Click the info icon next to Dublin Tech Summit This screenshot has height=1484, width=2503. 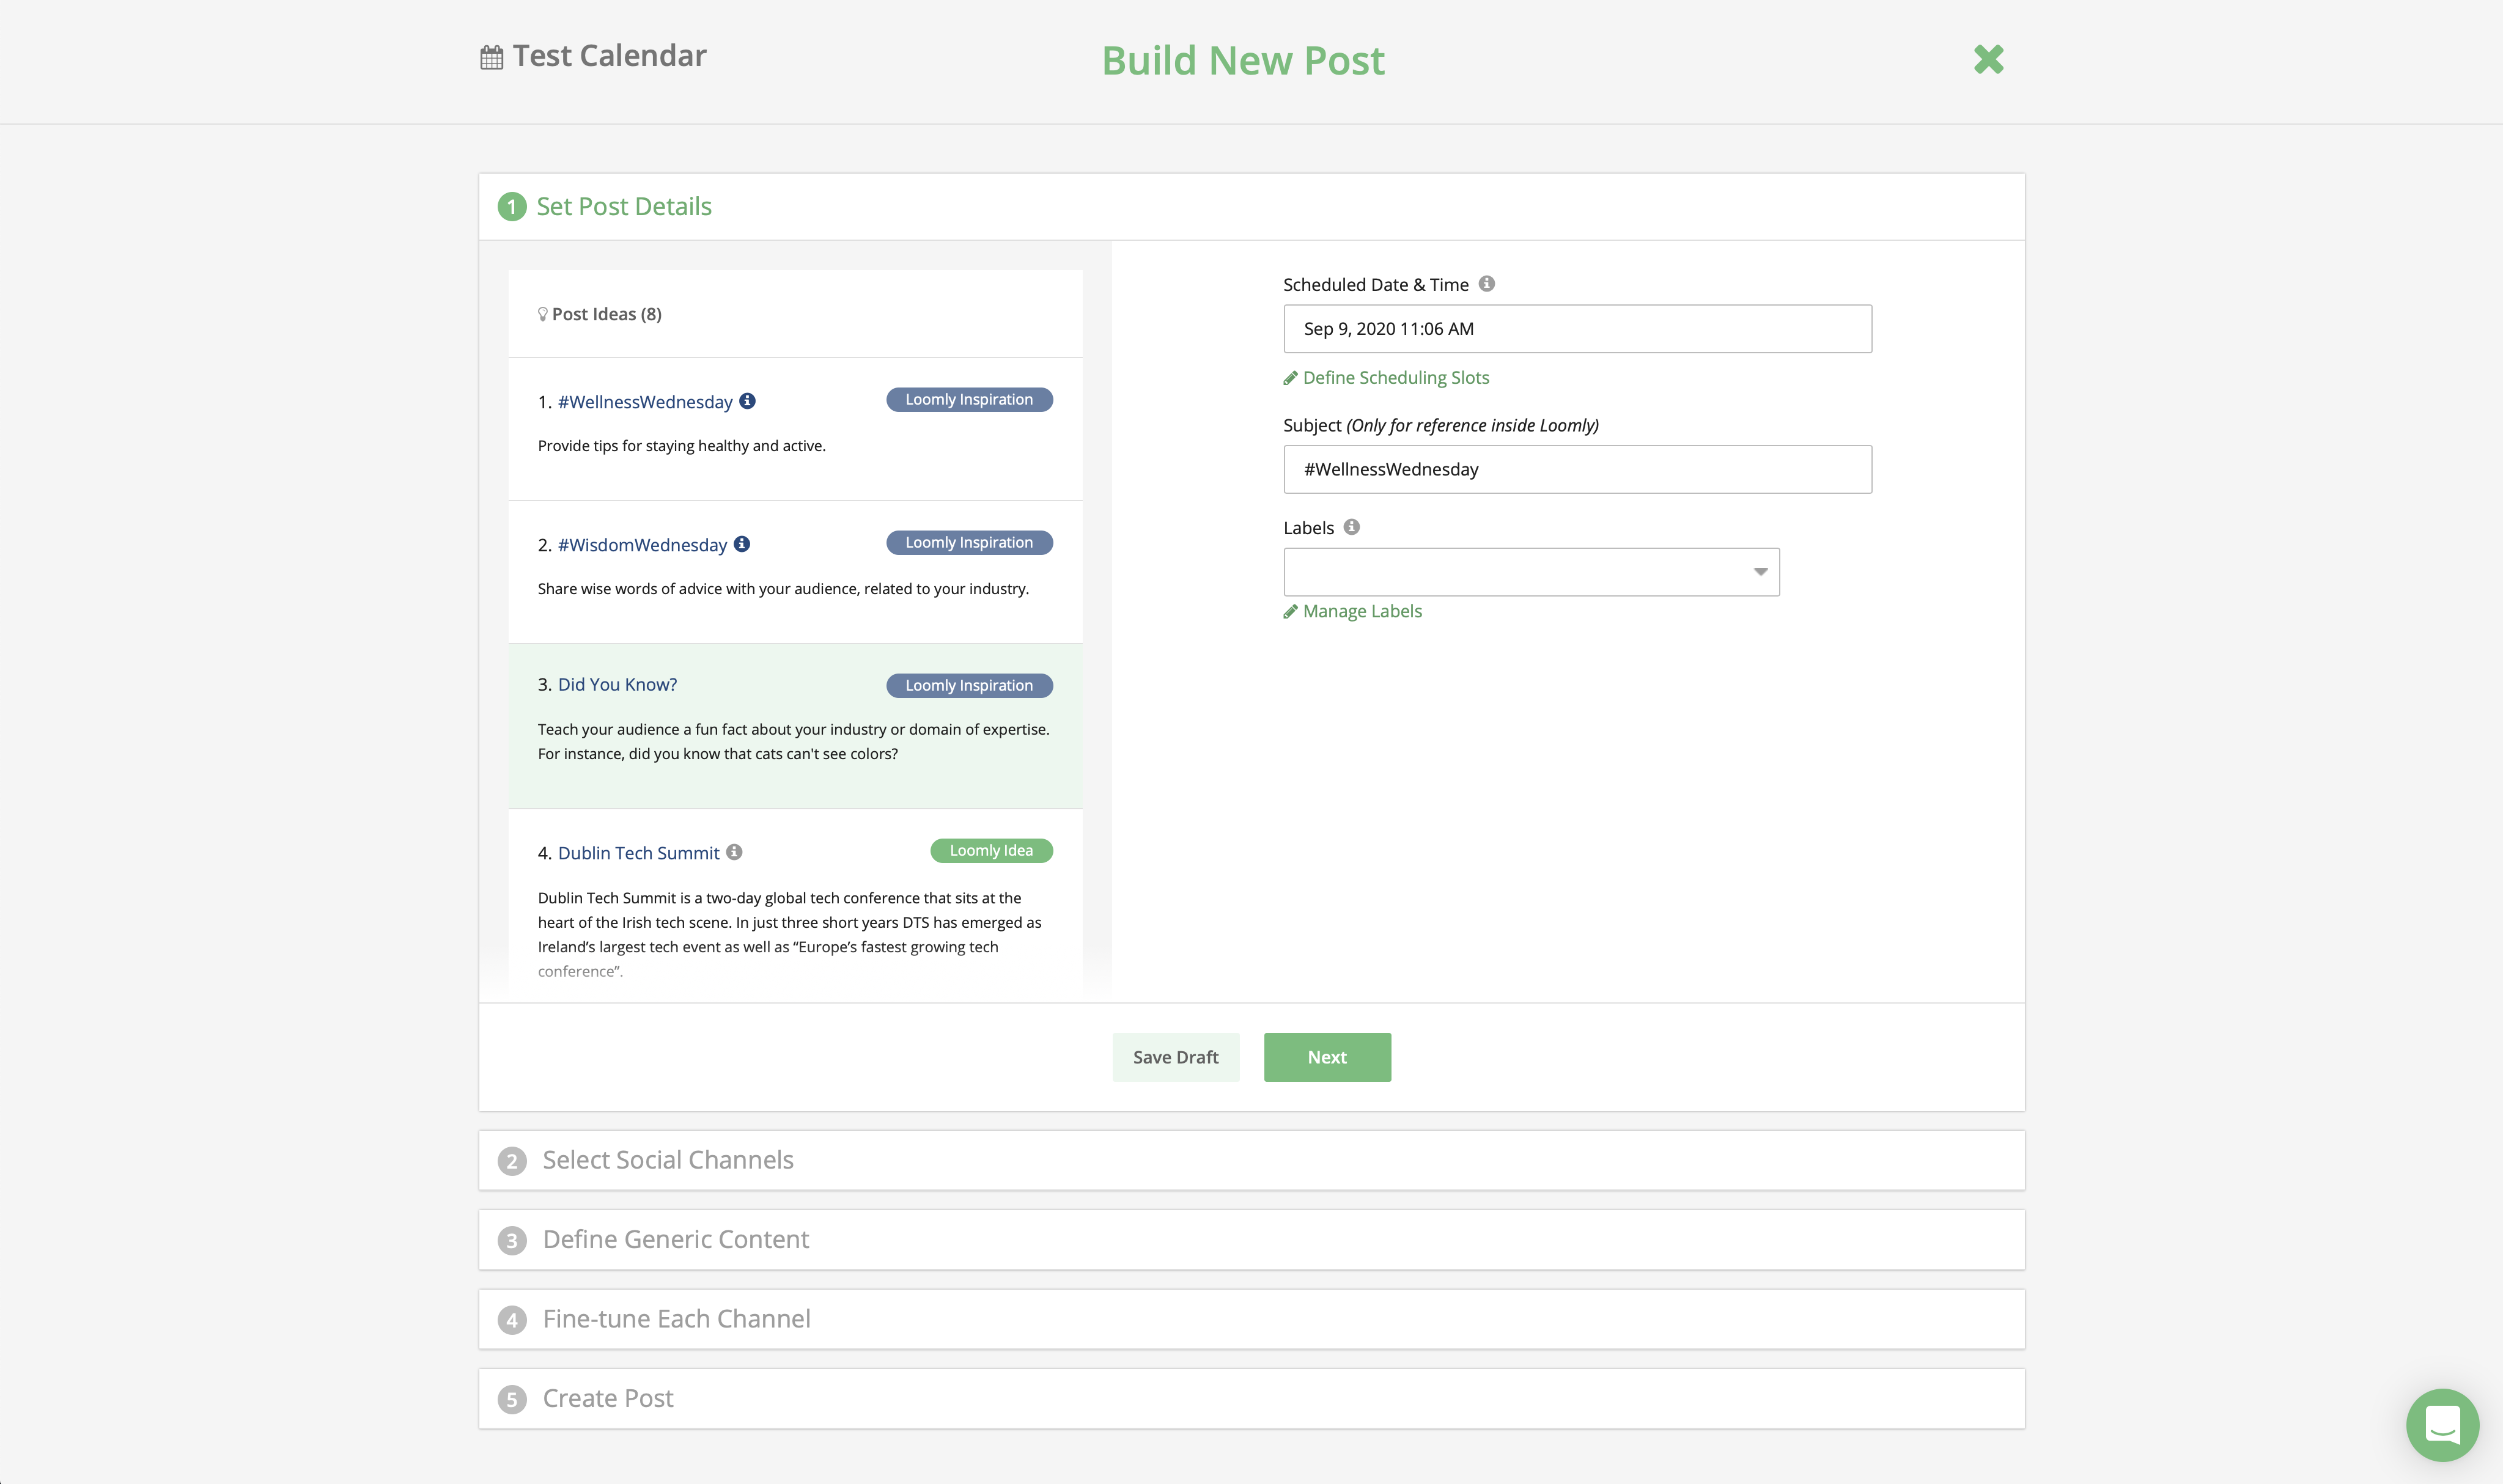734,852
